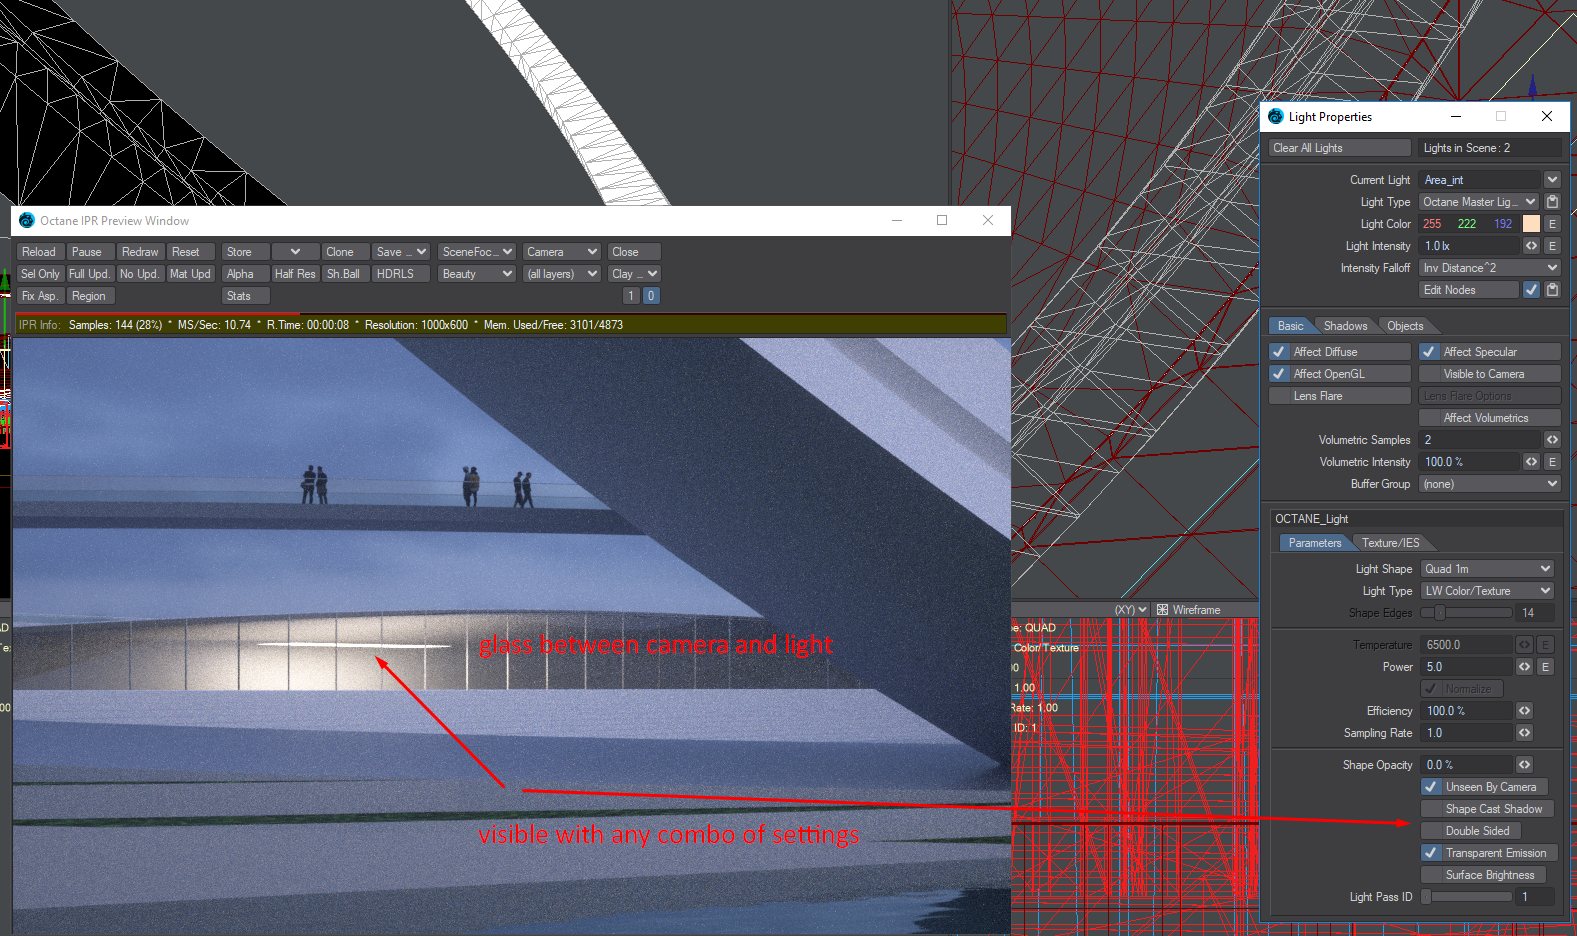Viewport: 1577px width, 936px height.
Task: Click the Power value field
Action: 1466,667
